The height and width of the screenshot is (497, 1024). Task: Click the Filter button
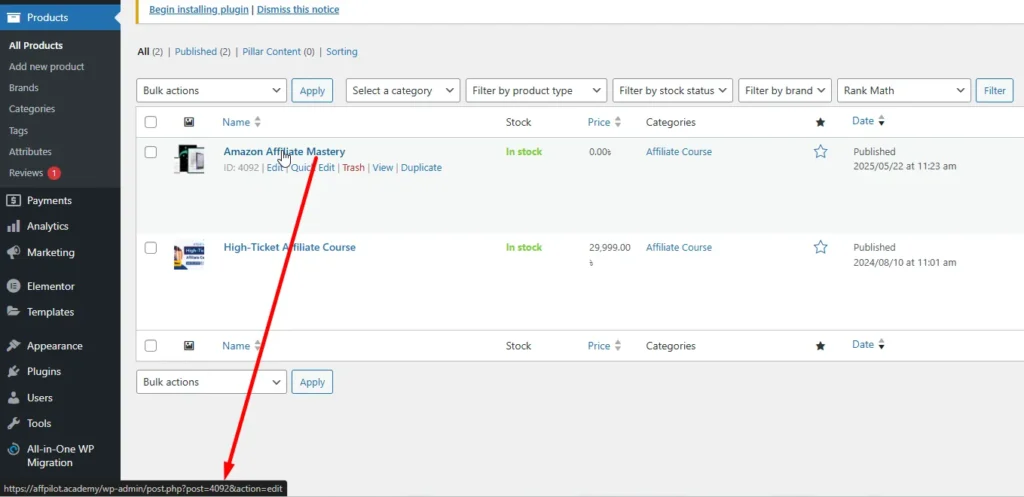click(995, 91)
